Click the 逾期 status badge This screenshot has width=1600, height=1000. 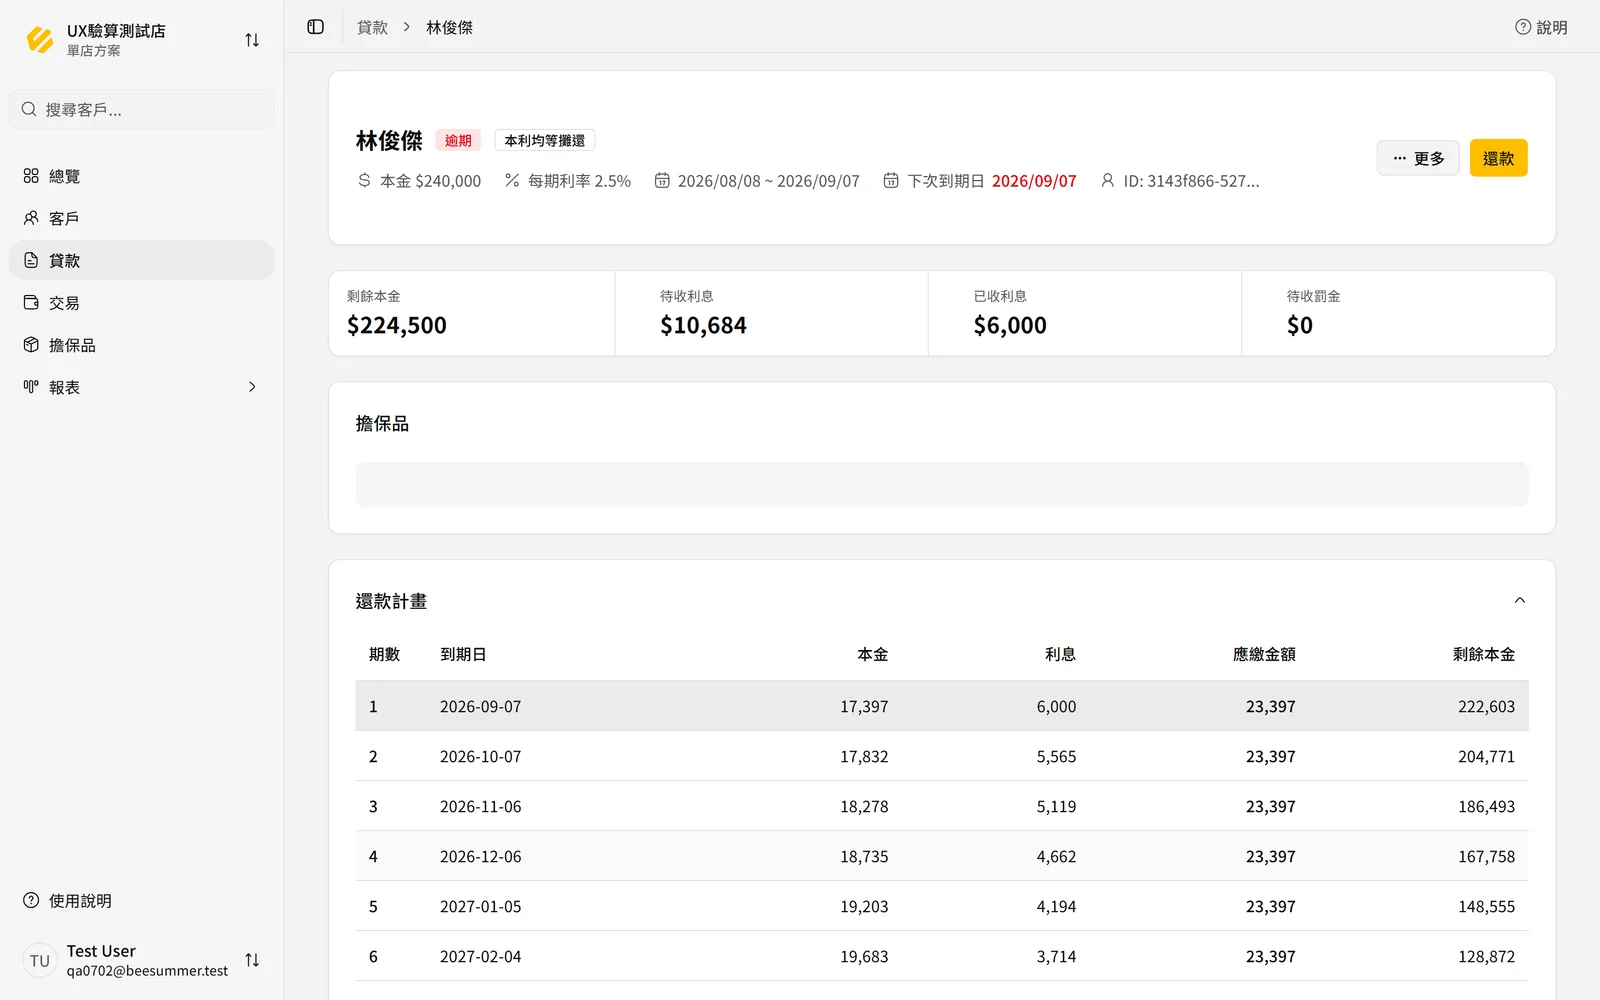coord(458,141)
